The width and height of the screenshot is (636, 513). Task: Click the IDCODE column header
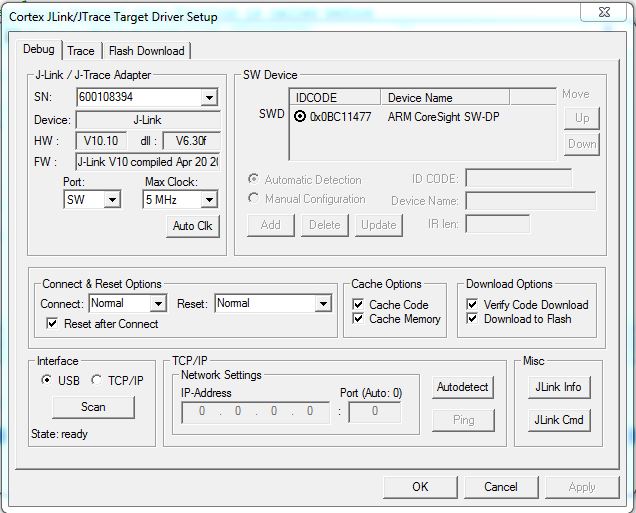(335, 97)
